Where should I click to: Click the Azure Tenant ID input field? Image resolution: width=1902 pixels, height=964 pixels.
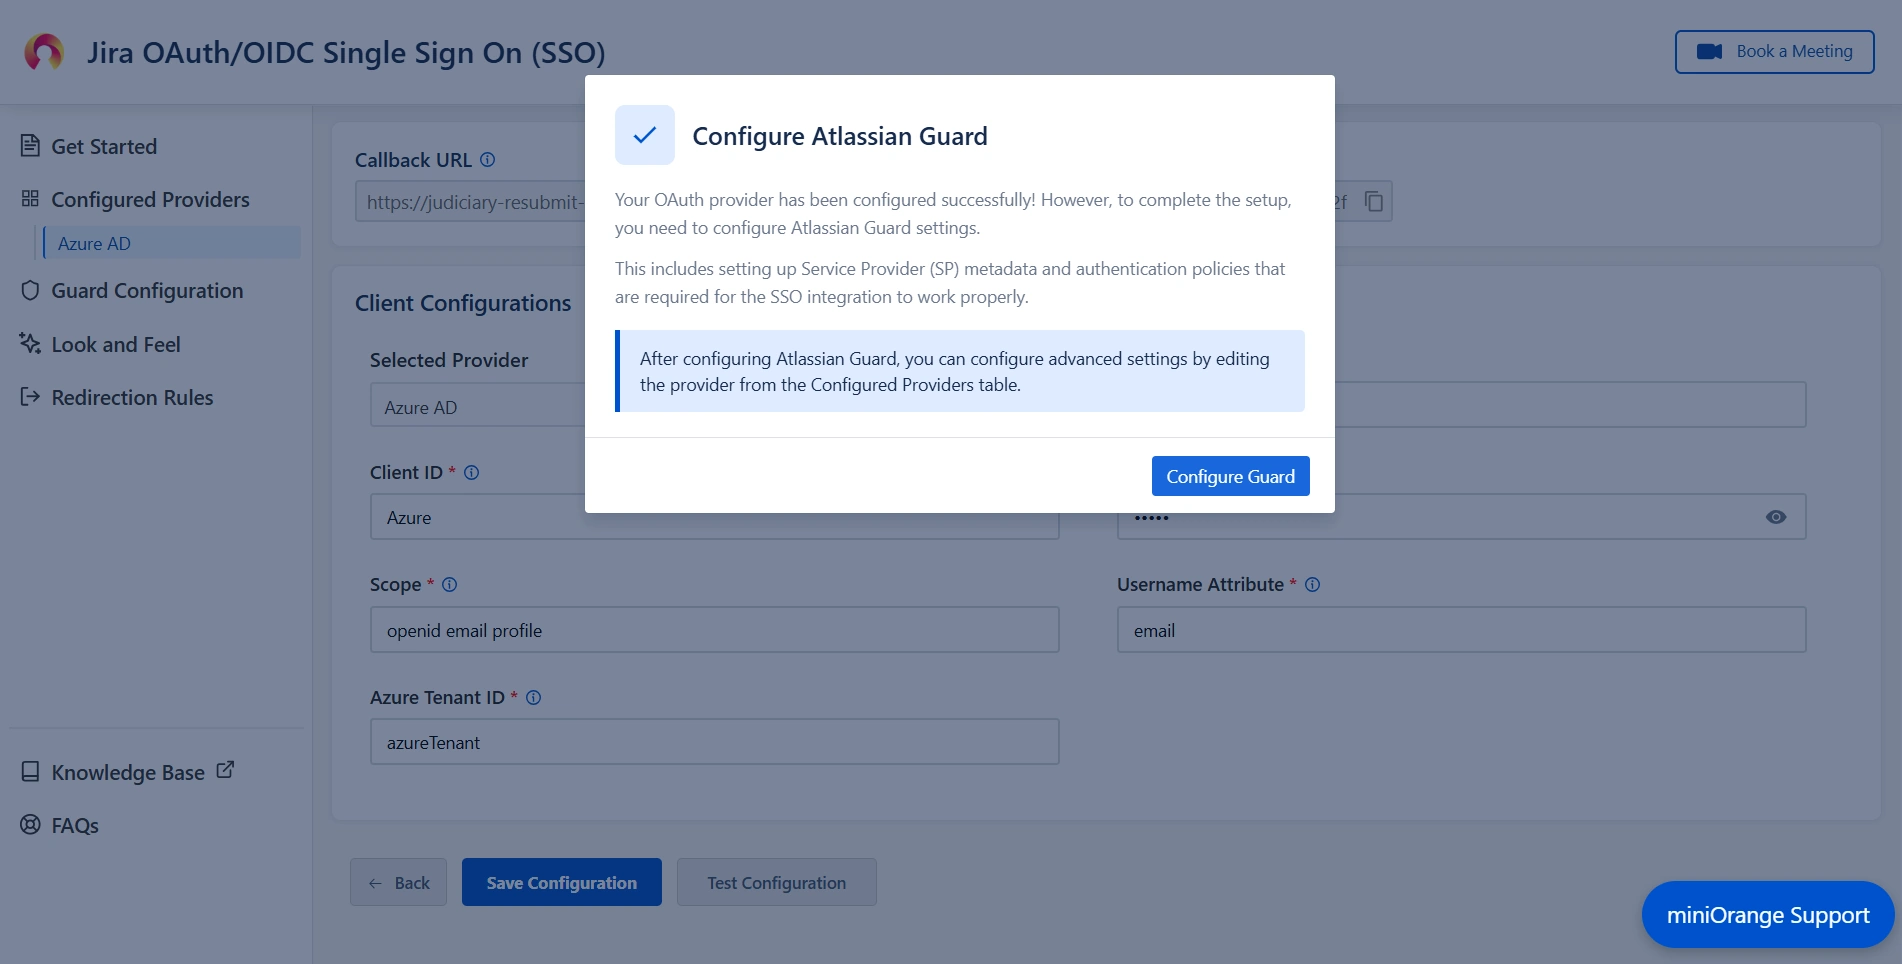tap(714, 742)
